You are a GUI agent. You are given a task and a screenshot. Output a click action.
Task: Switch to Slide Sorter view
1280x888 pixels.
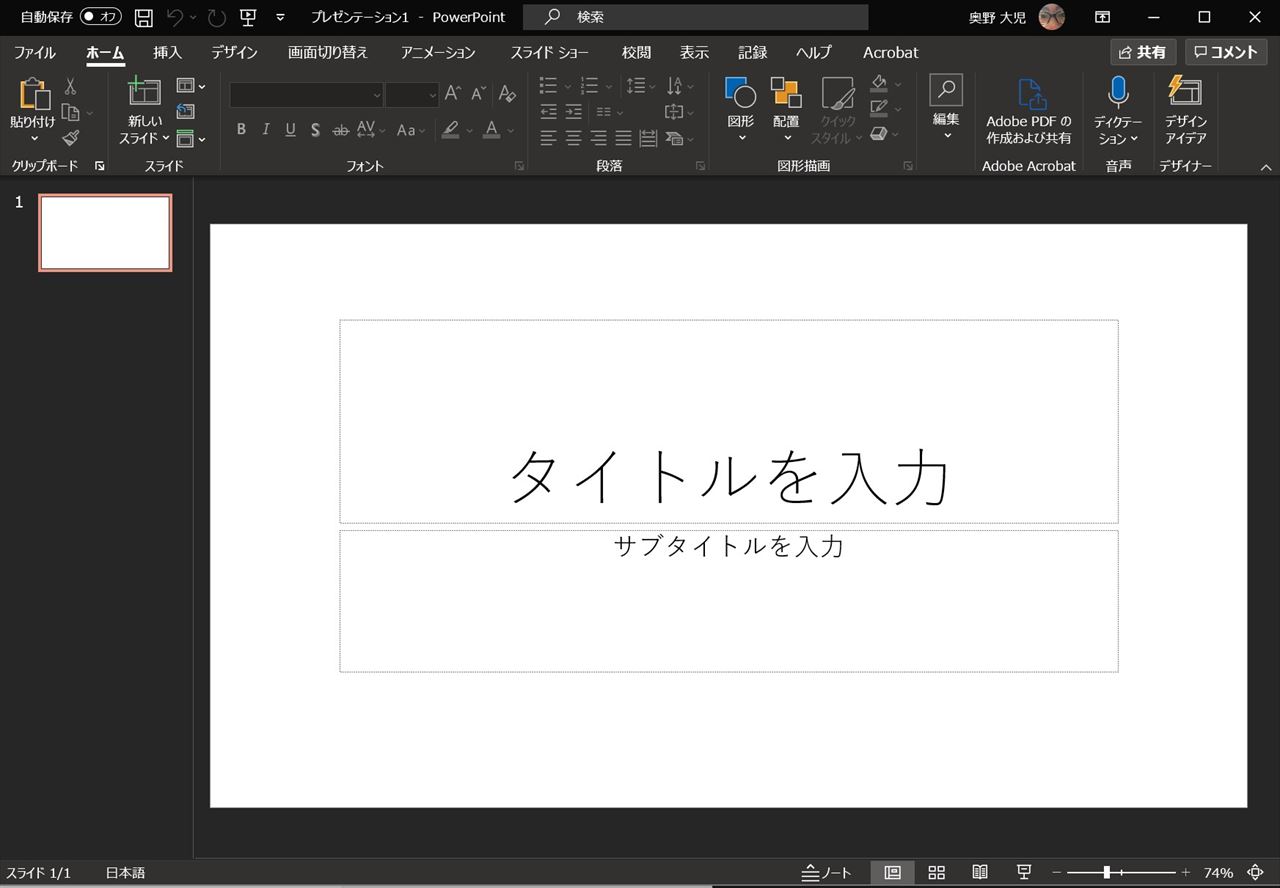(936, 873)
